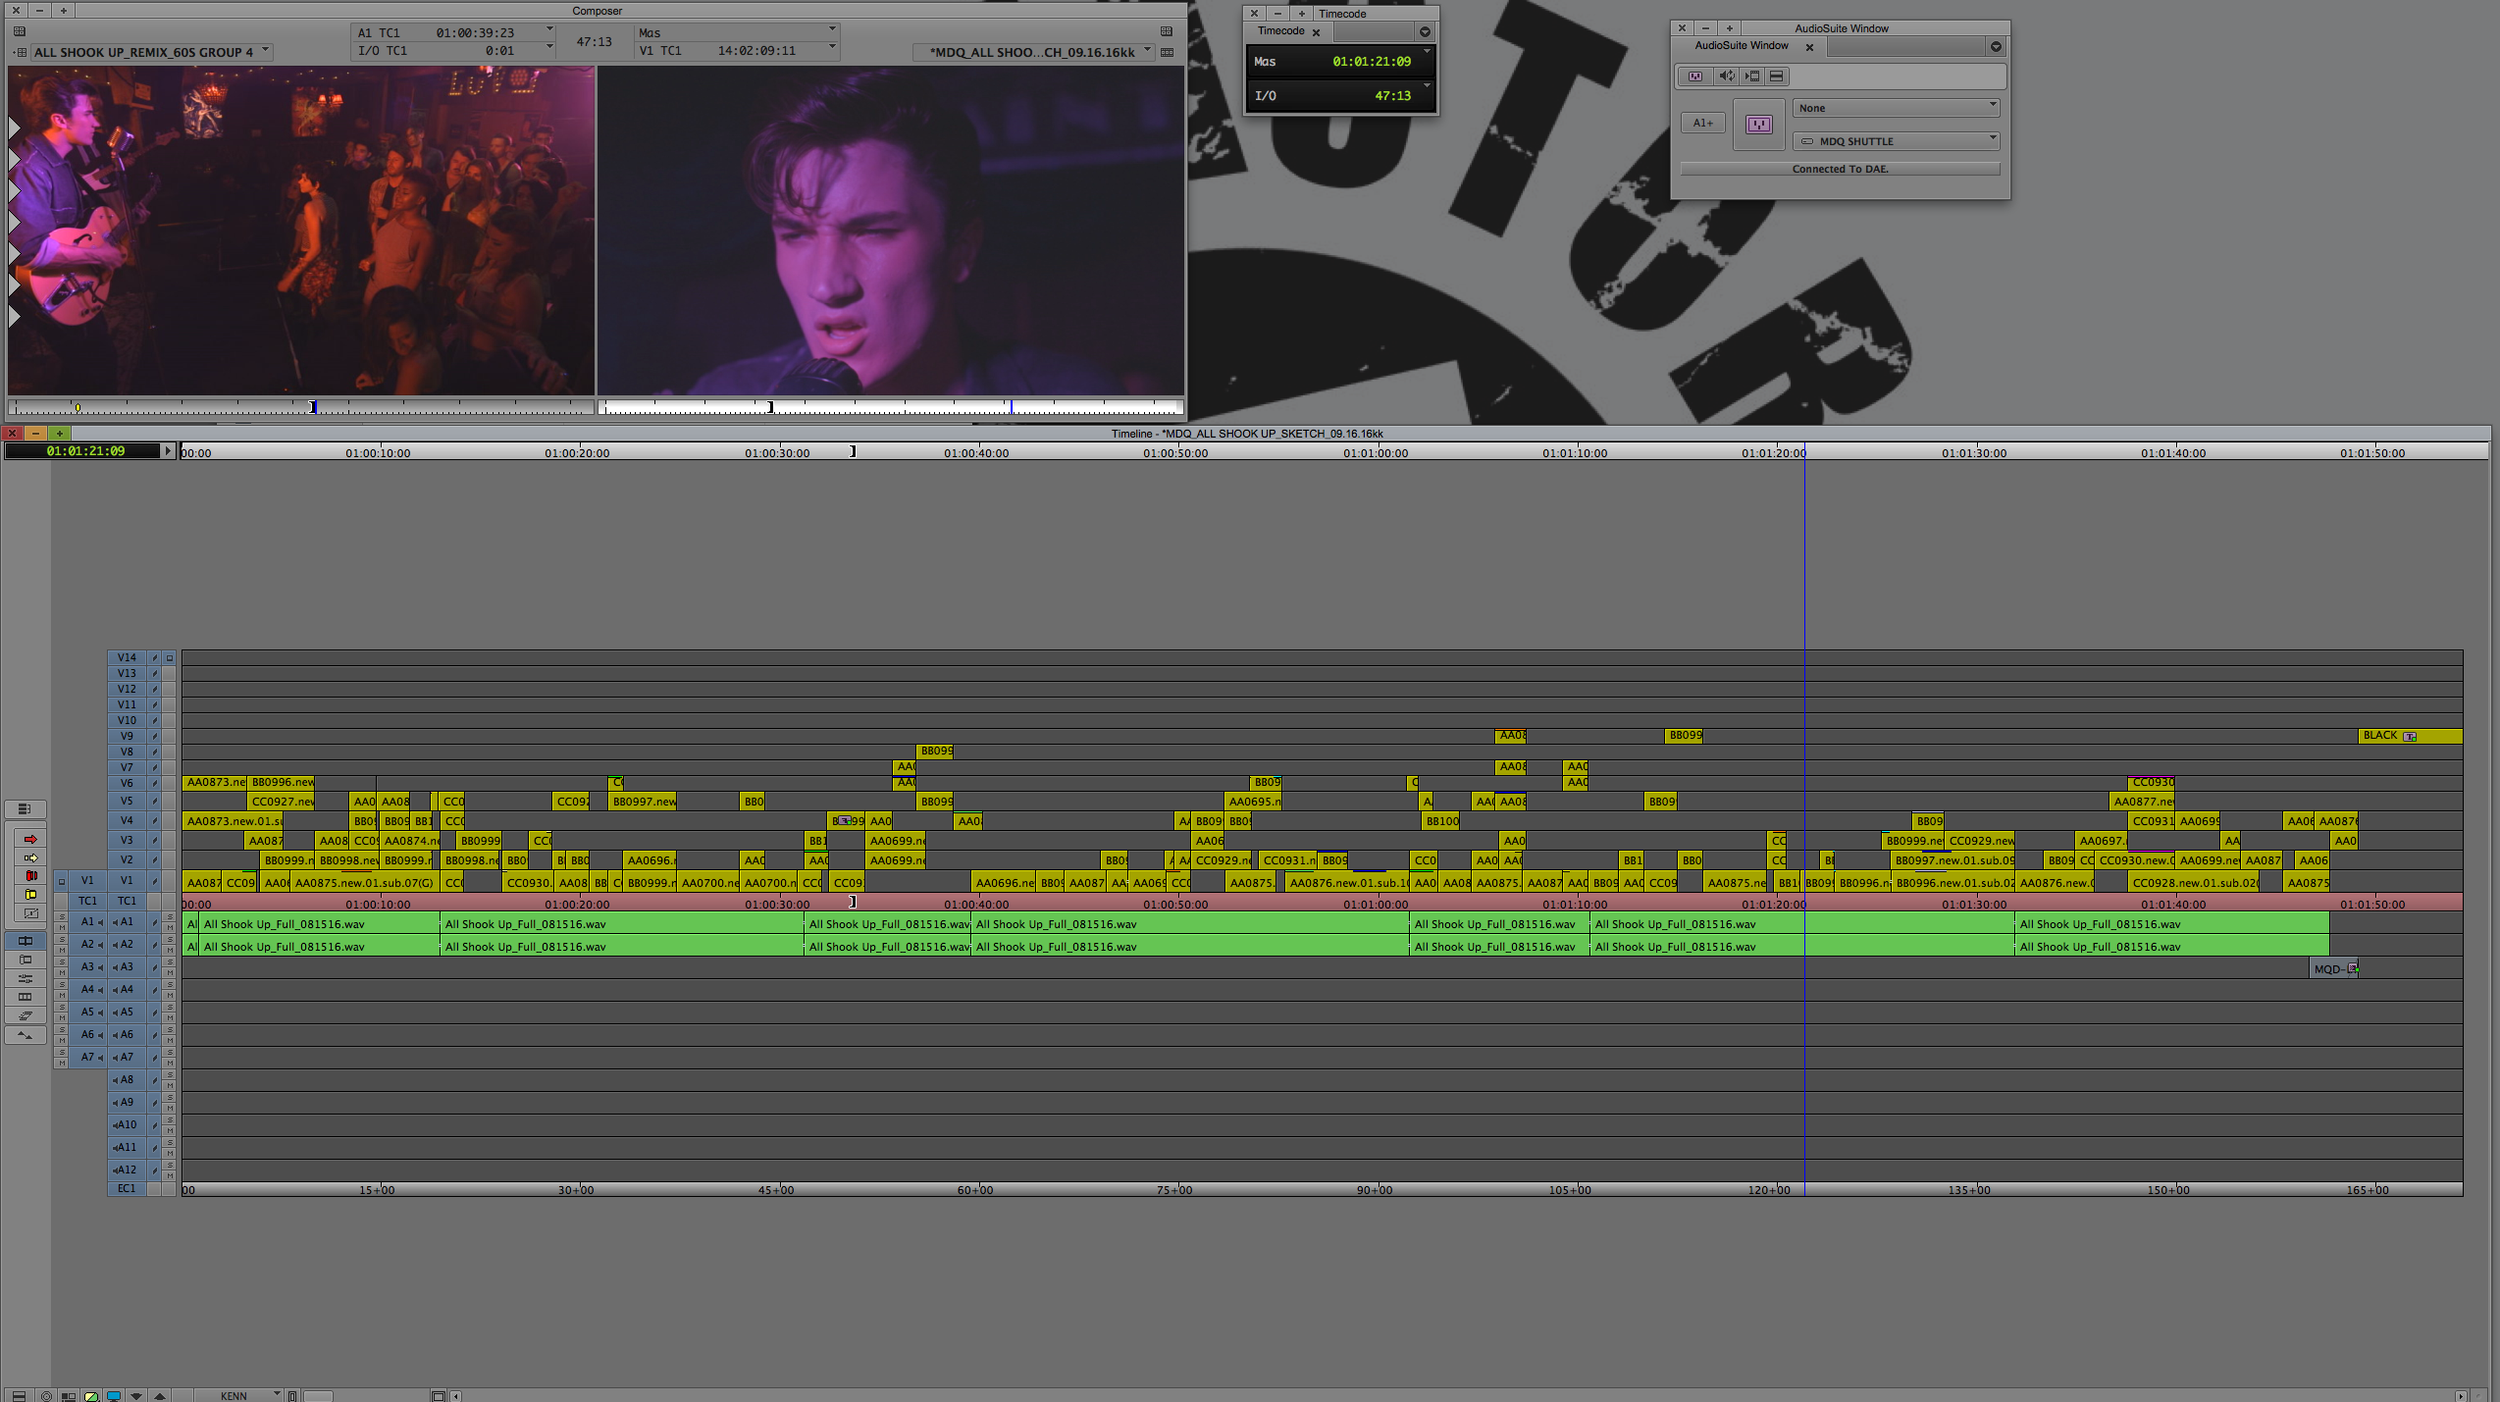The height and width of the screenshot is (1402, 2500).
Task: Toggle sync lock on track V9
Action: (x=155, y=736)
